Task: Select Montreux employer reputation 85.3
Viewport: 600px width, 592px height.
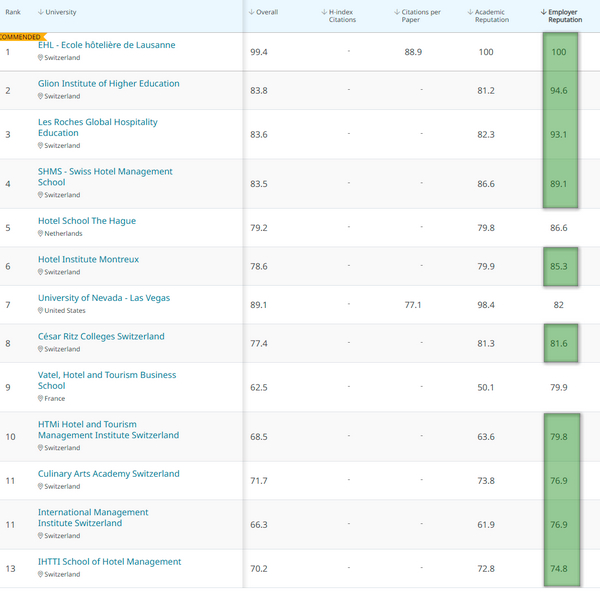Action: click(559, 266)
